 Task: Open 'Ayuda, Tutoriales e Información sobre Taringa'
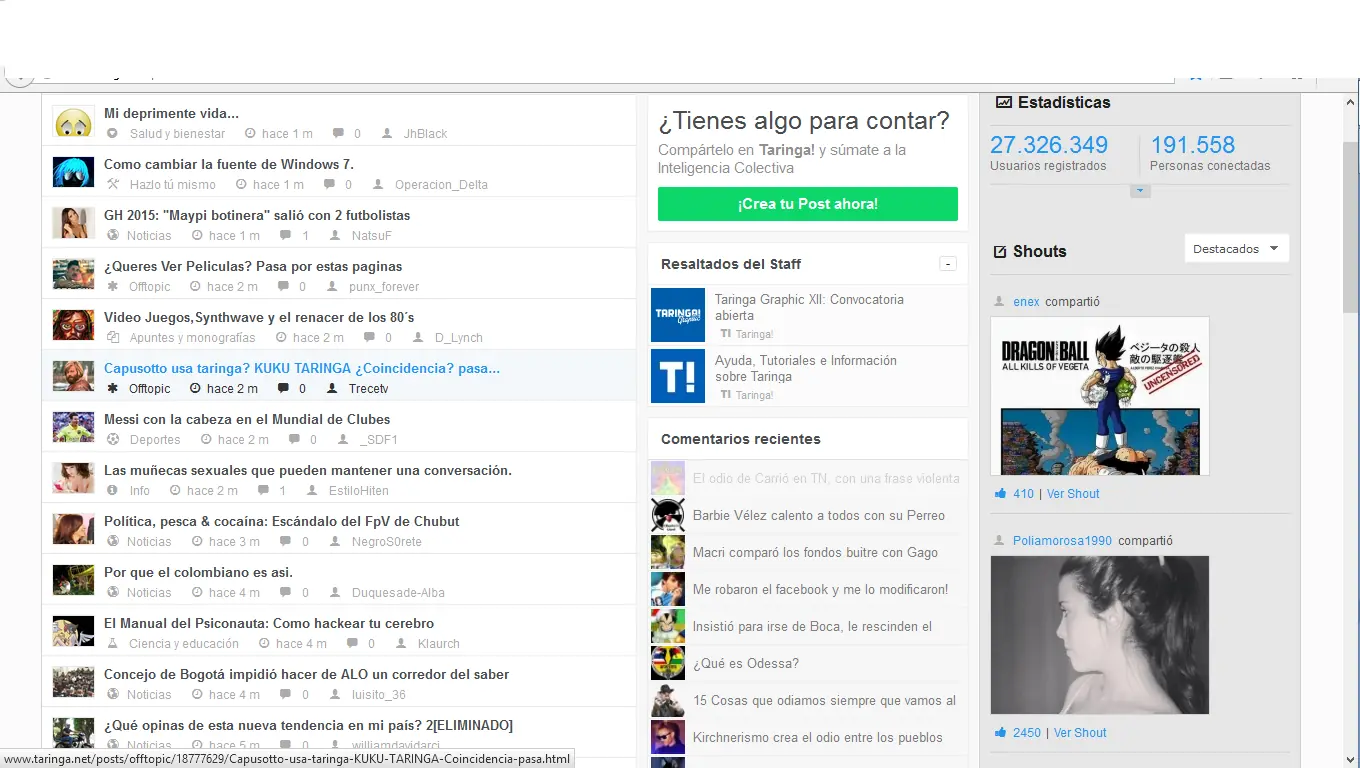806,368
